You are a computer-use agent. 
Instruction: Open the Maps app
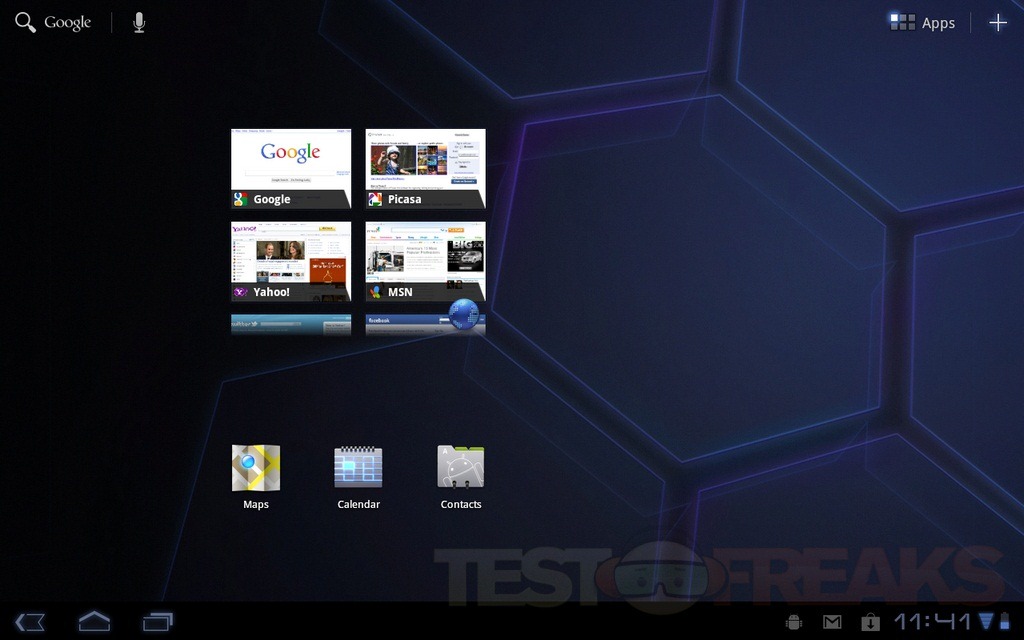click(x=256, y=468)
